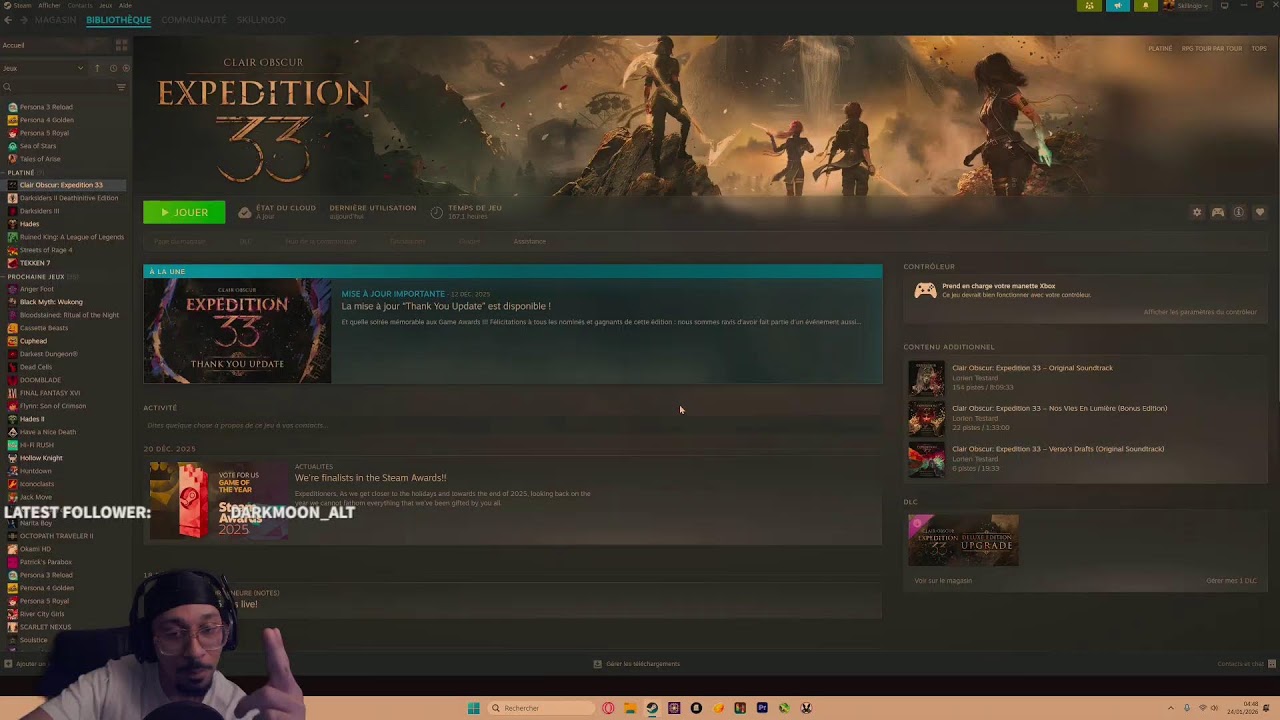The image size is (1280, 720).
Task: Click Steam icon in the taskbar
Action: click(x=652, y=708)
